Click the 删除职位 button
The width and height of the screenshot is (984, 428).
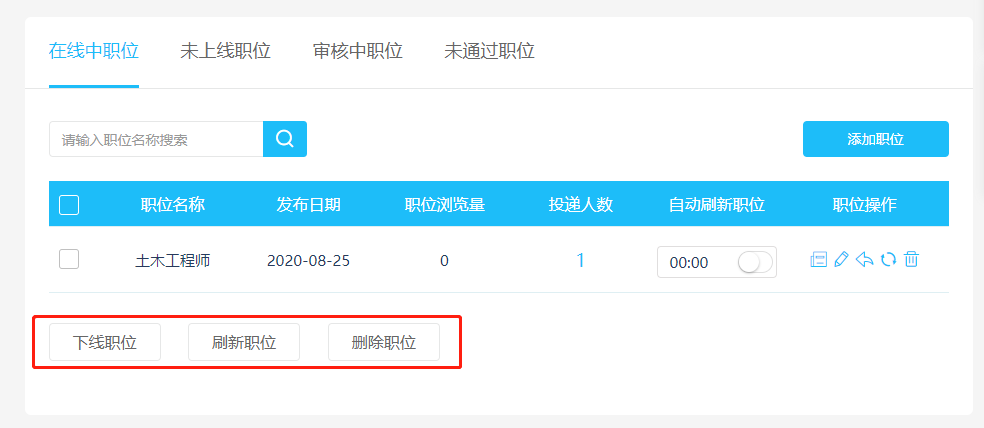384,342
